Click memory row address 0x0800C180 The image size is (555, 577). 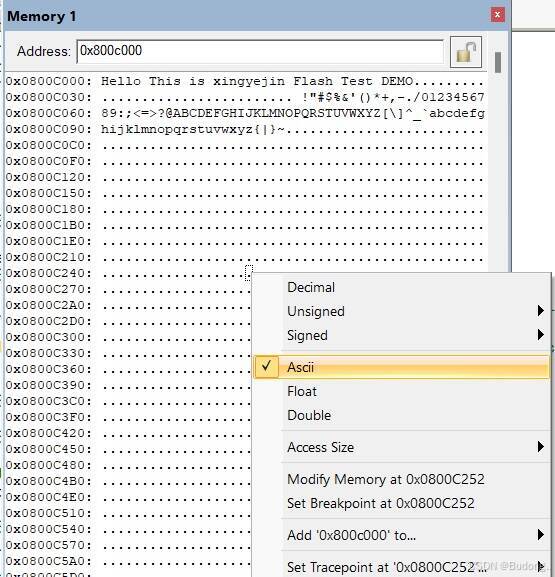[48, 209]
